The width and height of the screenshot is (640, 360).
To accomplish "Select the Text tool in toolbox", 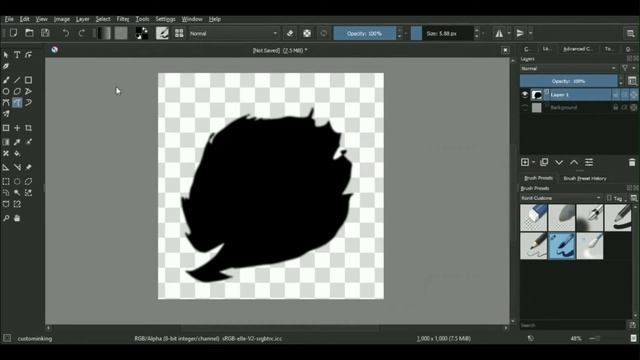I will pos(17,55).
